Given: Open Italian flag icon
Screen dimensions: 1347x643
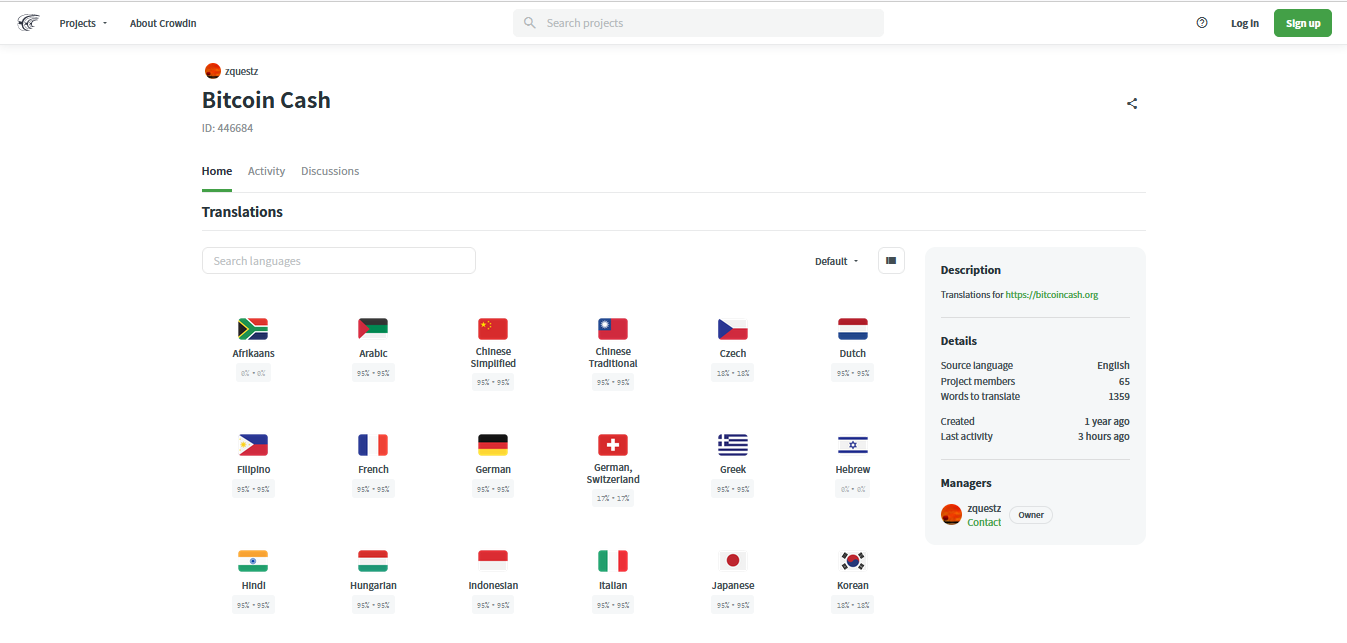Looking at the screenshot, I should pyautogui.click(x=613, y=561).
